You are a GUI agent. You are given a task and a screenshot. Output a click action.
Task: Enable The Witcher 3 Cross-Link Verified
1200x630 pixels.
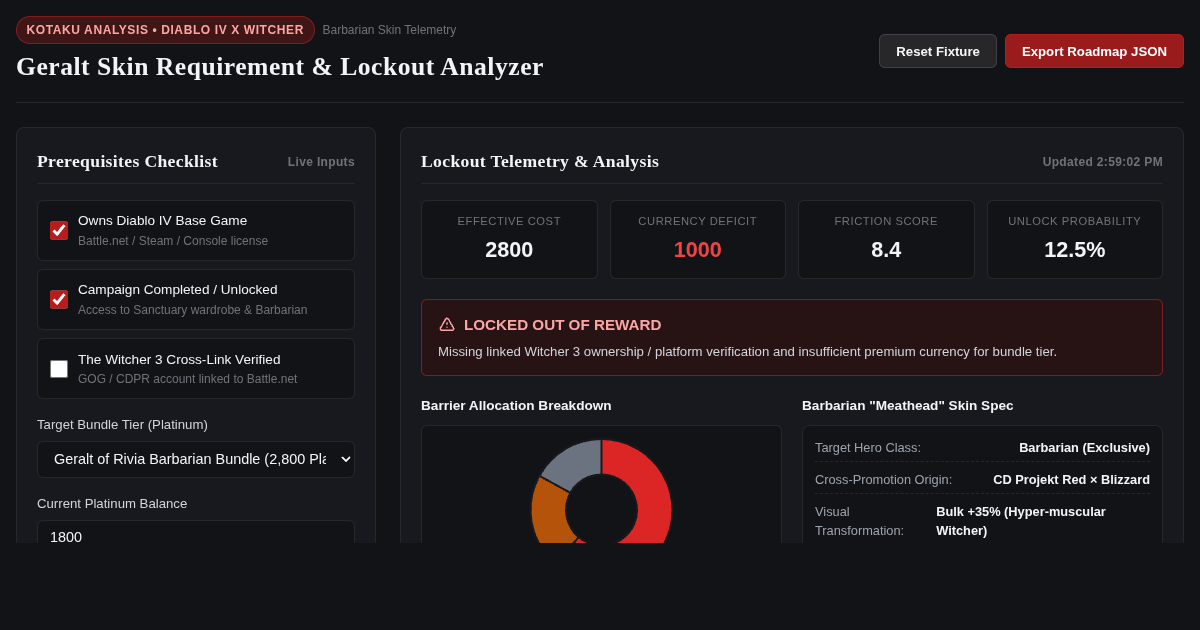[x=59, y=369]
